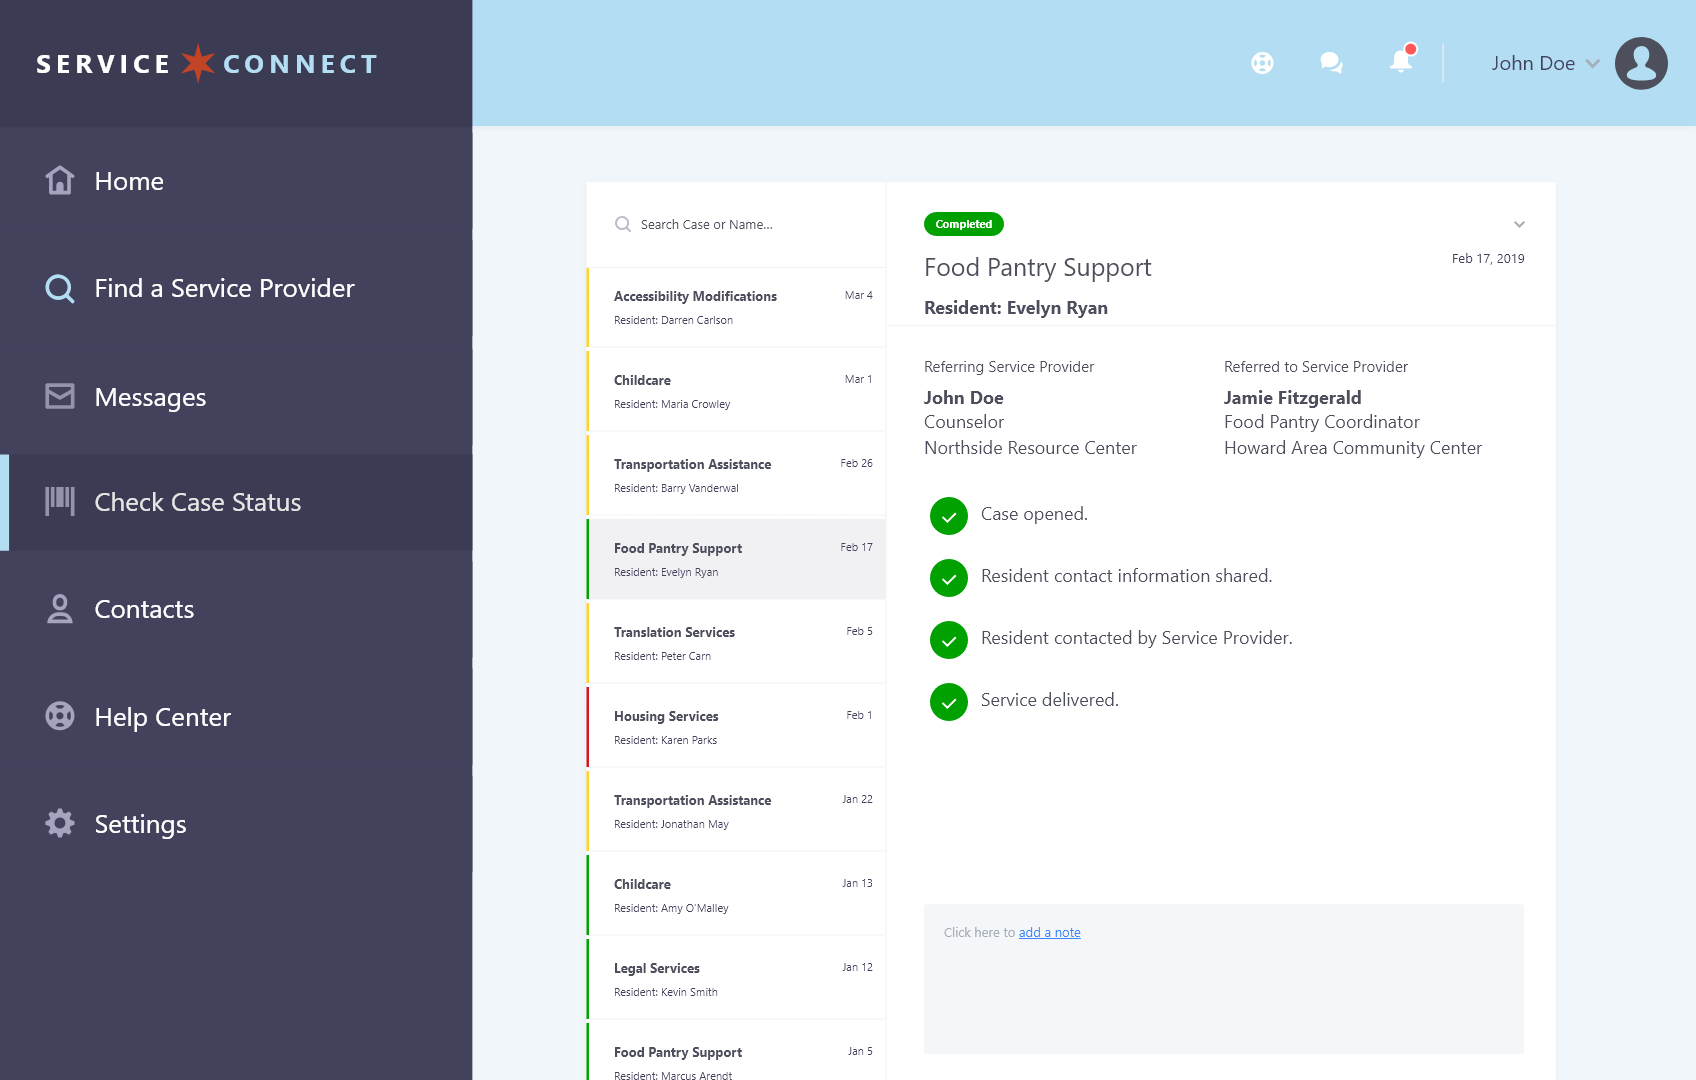
Task: Click Howard Area Community Center text
Action: tap(1353, 448)
